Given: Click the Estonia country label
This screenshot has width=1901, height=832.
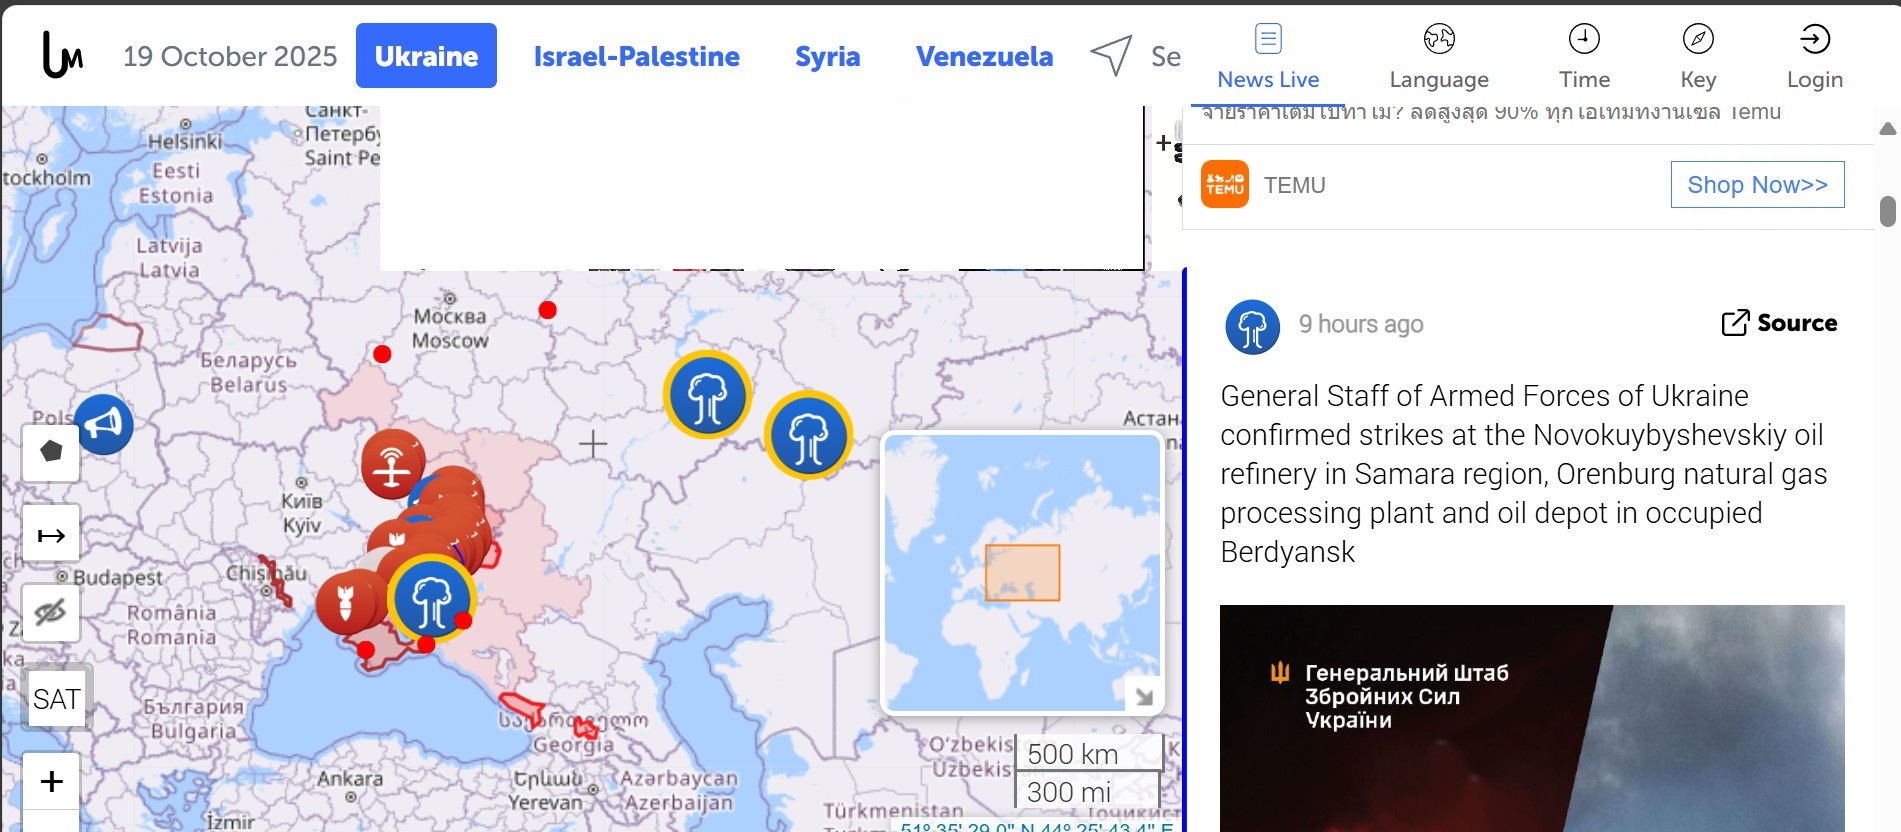Looking at the screenshot, I should pos(176,183).
